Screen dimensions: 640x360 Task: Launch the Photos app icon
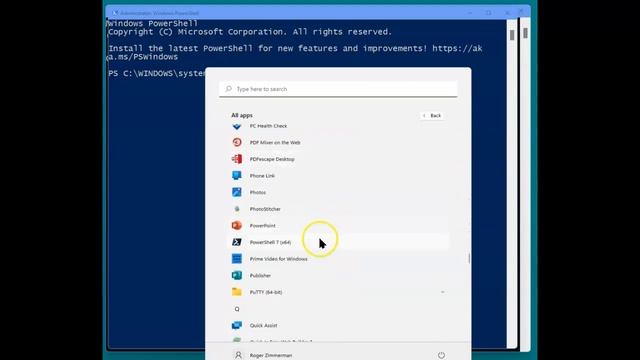coord(237,192)
